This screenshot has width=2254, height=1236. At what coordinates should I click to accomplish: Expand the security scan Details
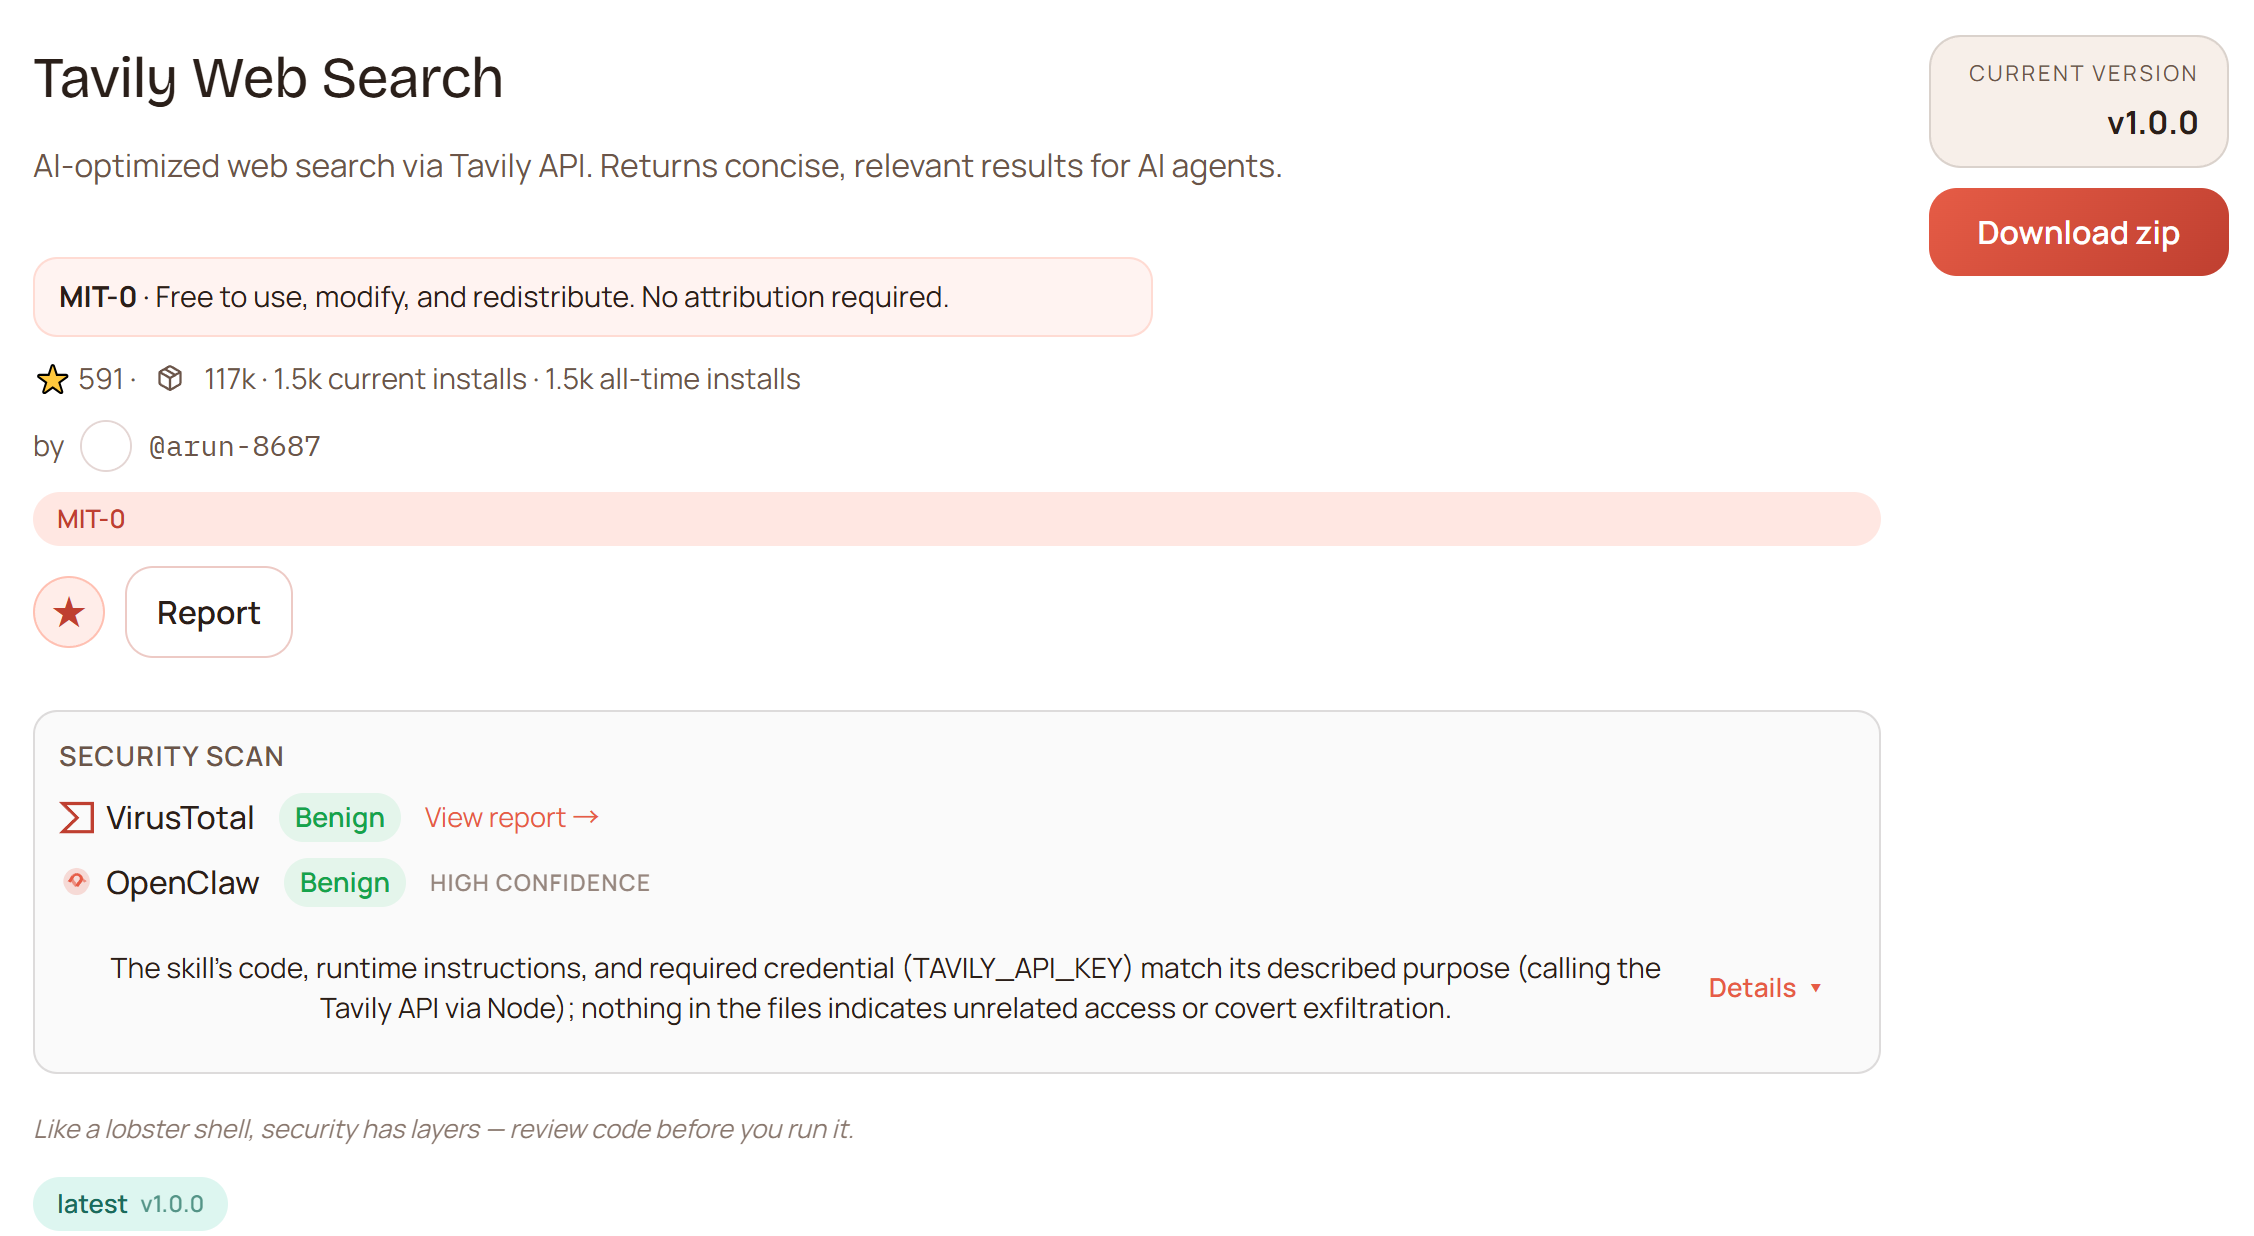tap(1752, 988)
